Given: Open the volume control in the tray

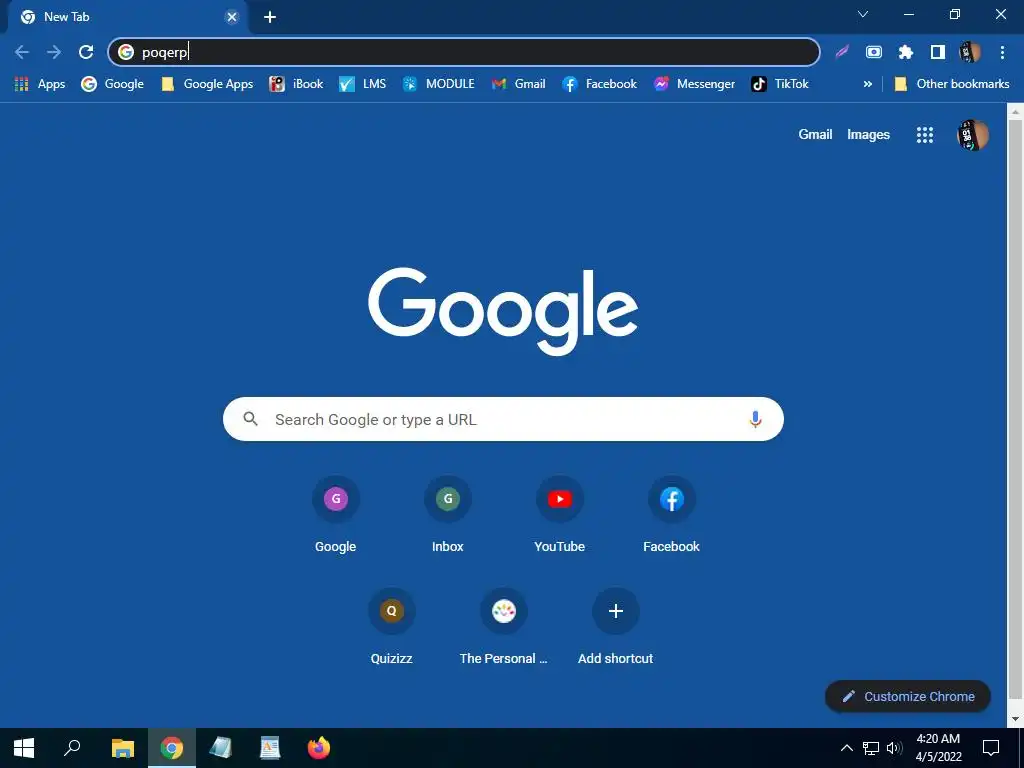Looking at the screenshot, I should click(x=894, y=748).
